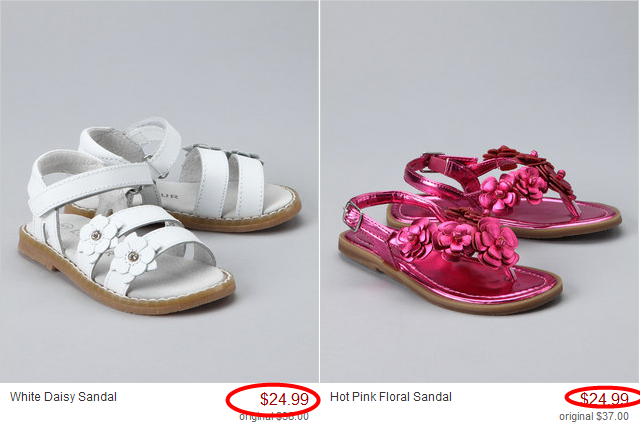Open the Hot Pink Floral Sandal photo

(x=480, y=191)
